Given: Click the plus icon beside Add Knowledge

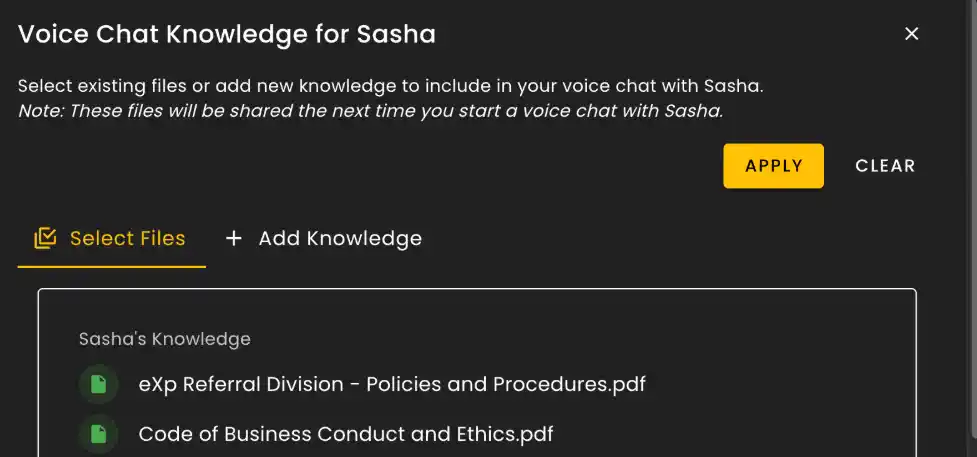Looking at the screenshot, I should coord(234,239).
